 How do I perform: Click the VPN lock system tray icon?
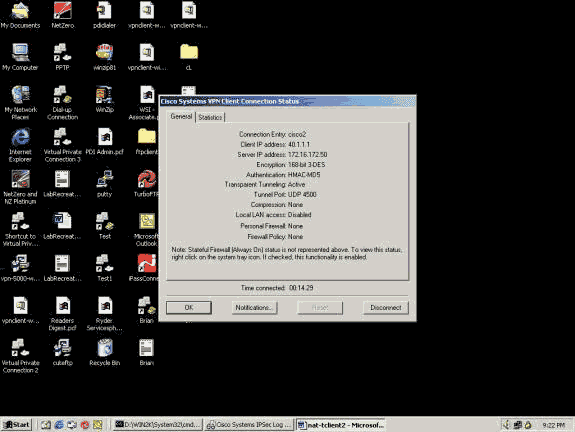pyautogui.click(x=528, y=425)
